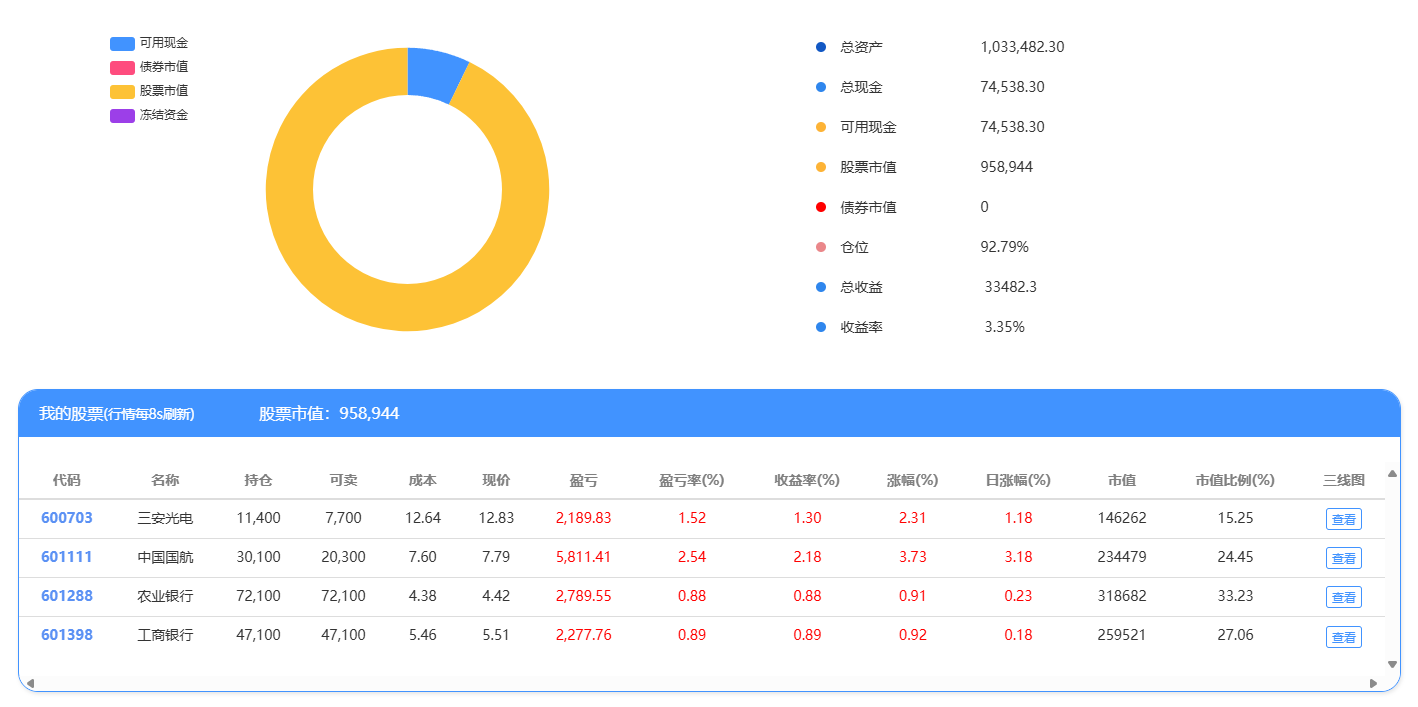Open stock code 601398 link

tap(67, 635)
